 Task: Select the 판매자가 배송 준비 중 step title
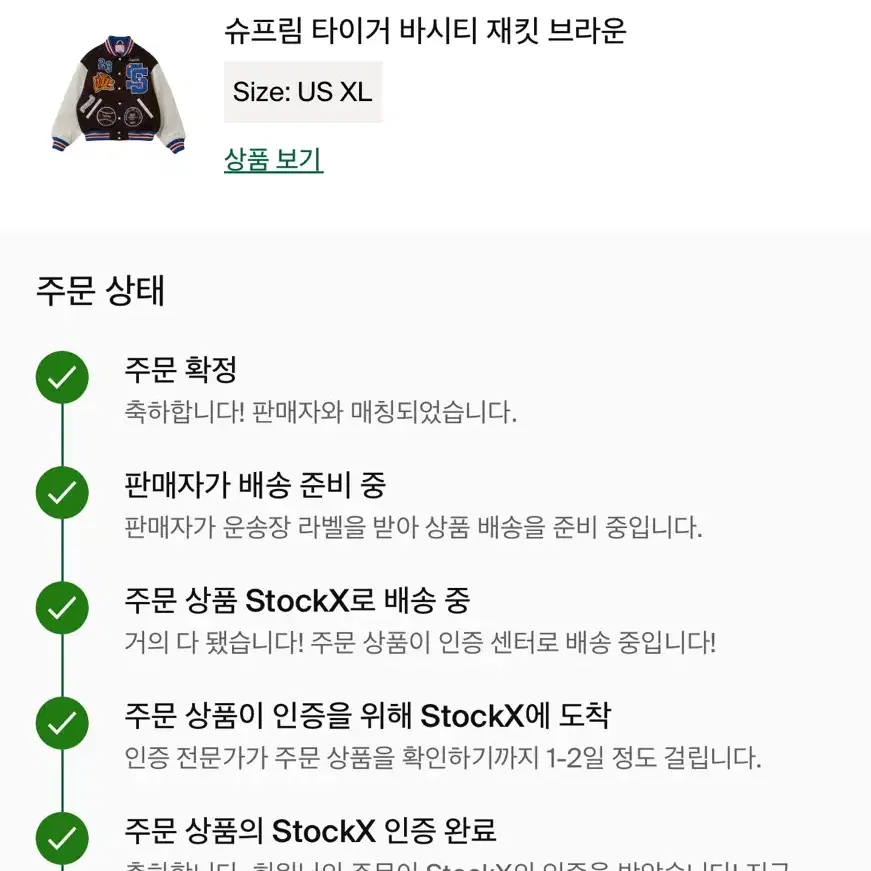[255, 485]
